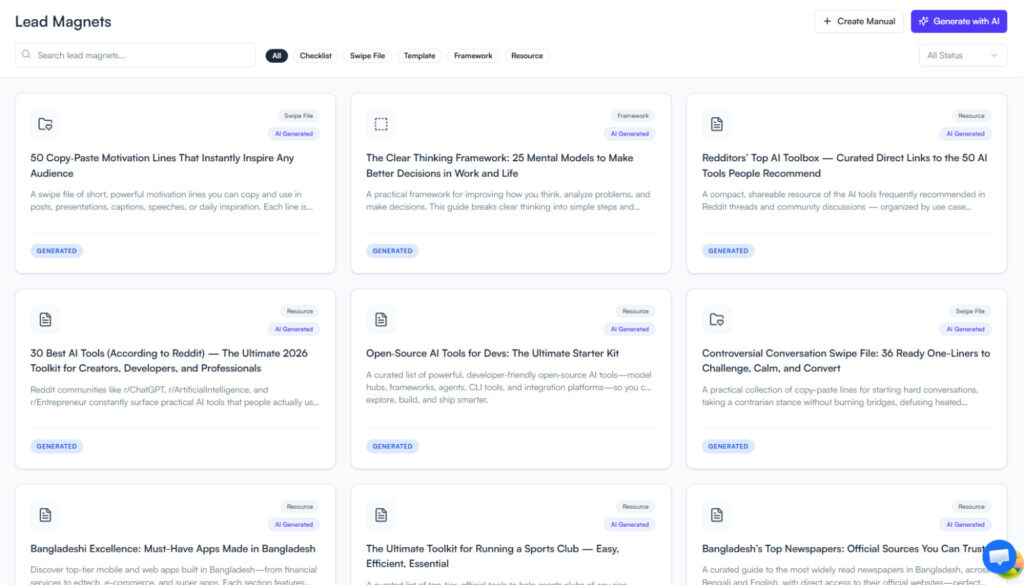Filter by Swipe File type

point(367,56)
